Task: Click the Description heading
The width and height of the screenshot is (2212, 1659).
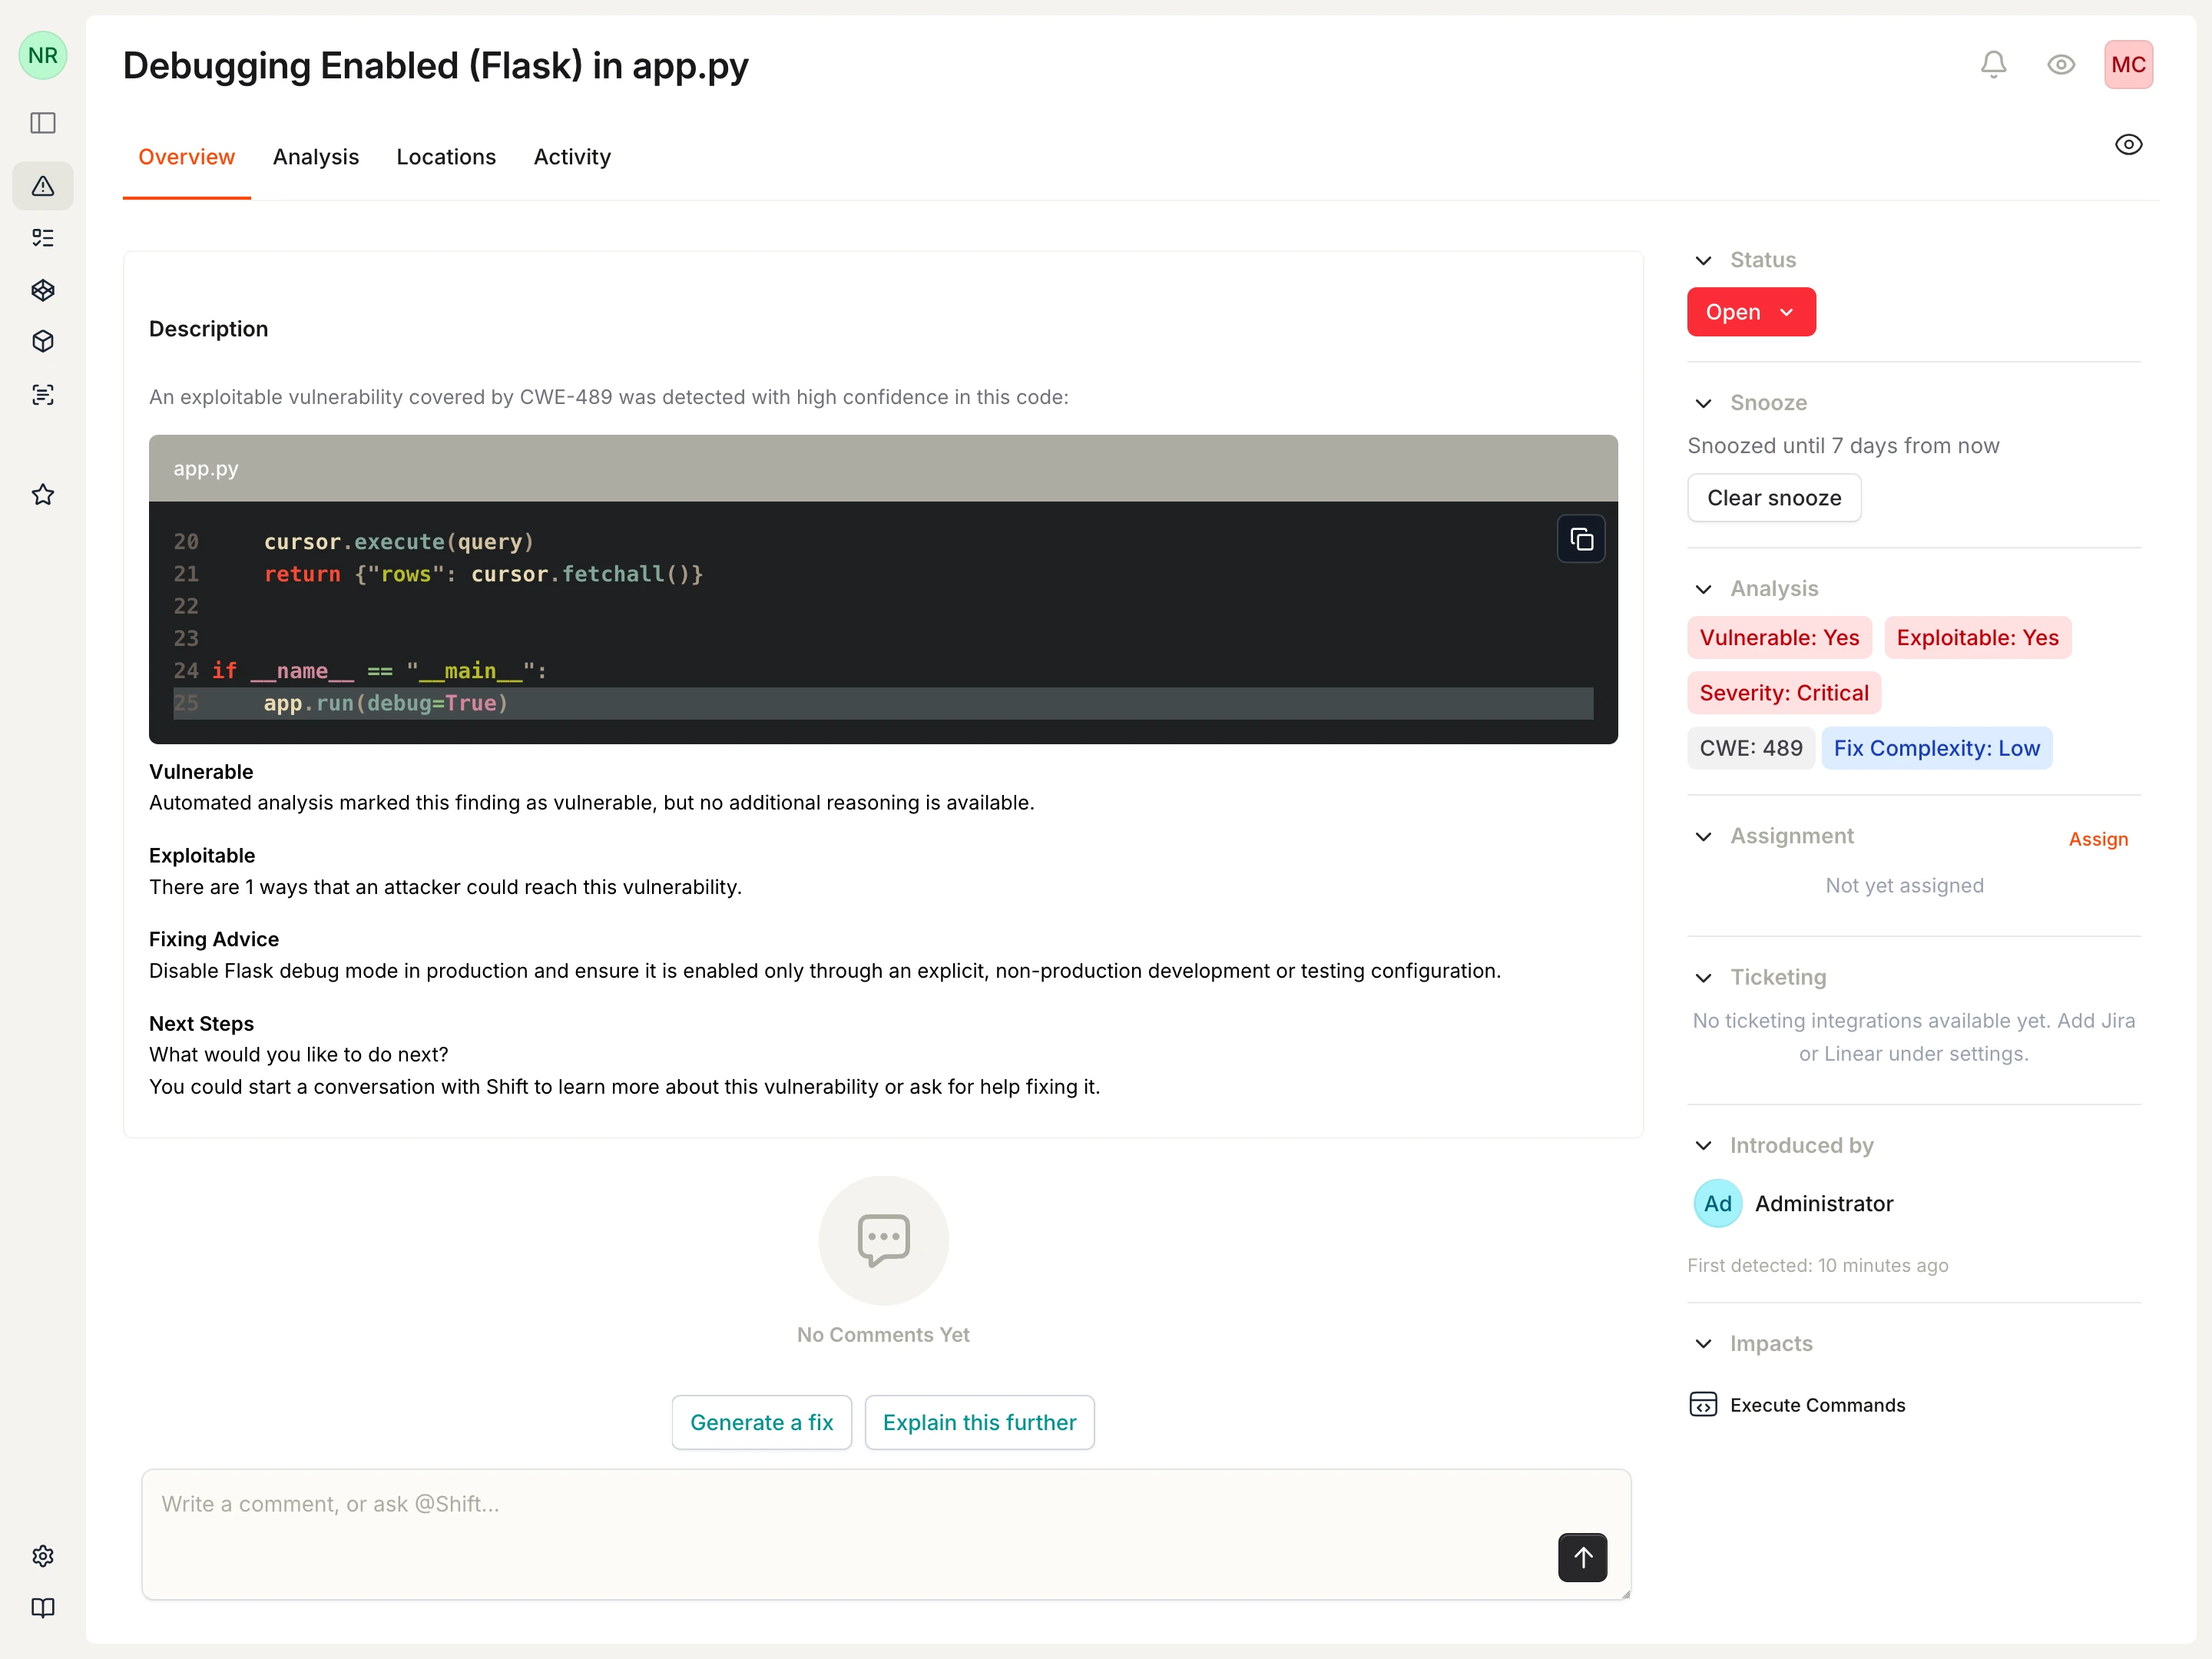Action: point(209,329)
